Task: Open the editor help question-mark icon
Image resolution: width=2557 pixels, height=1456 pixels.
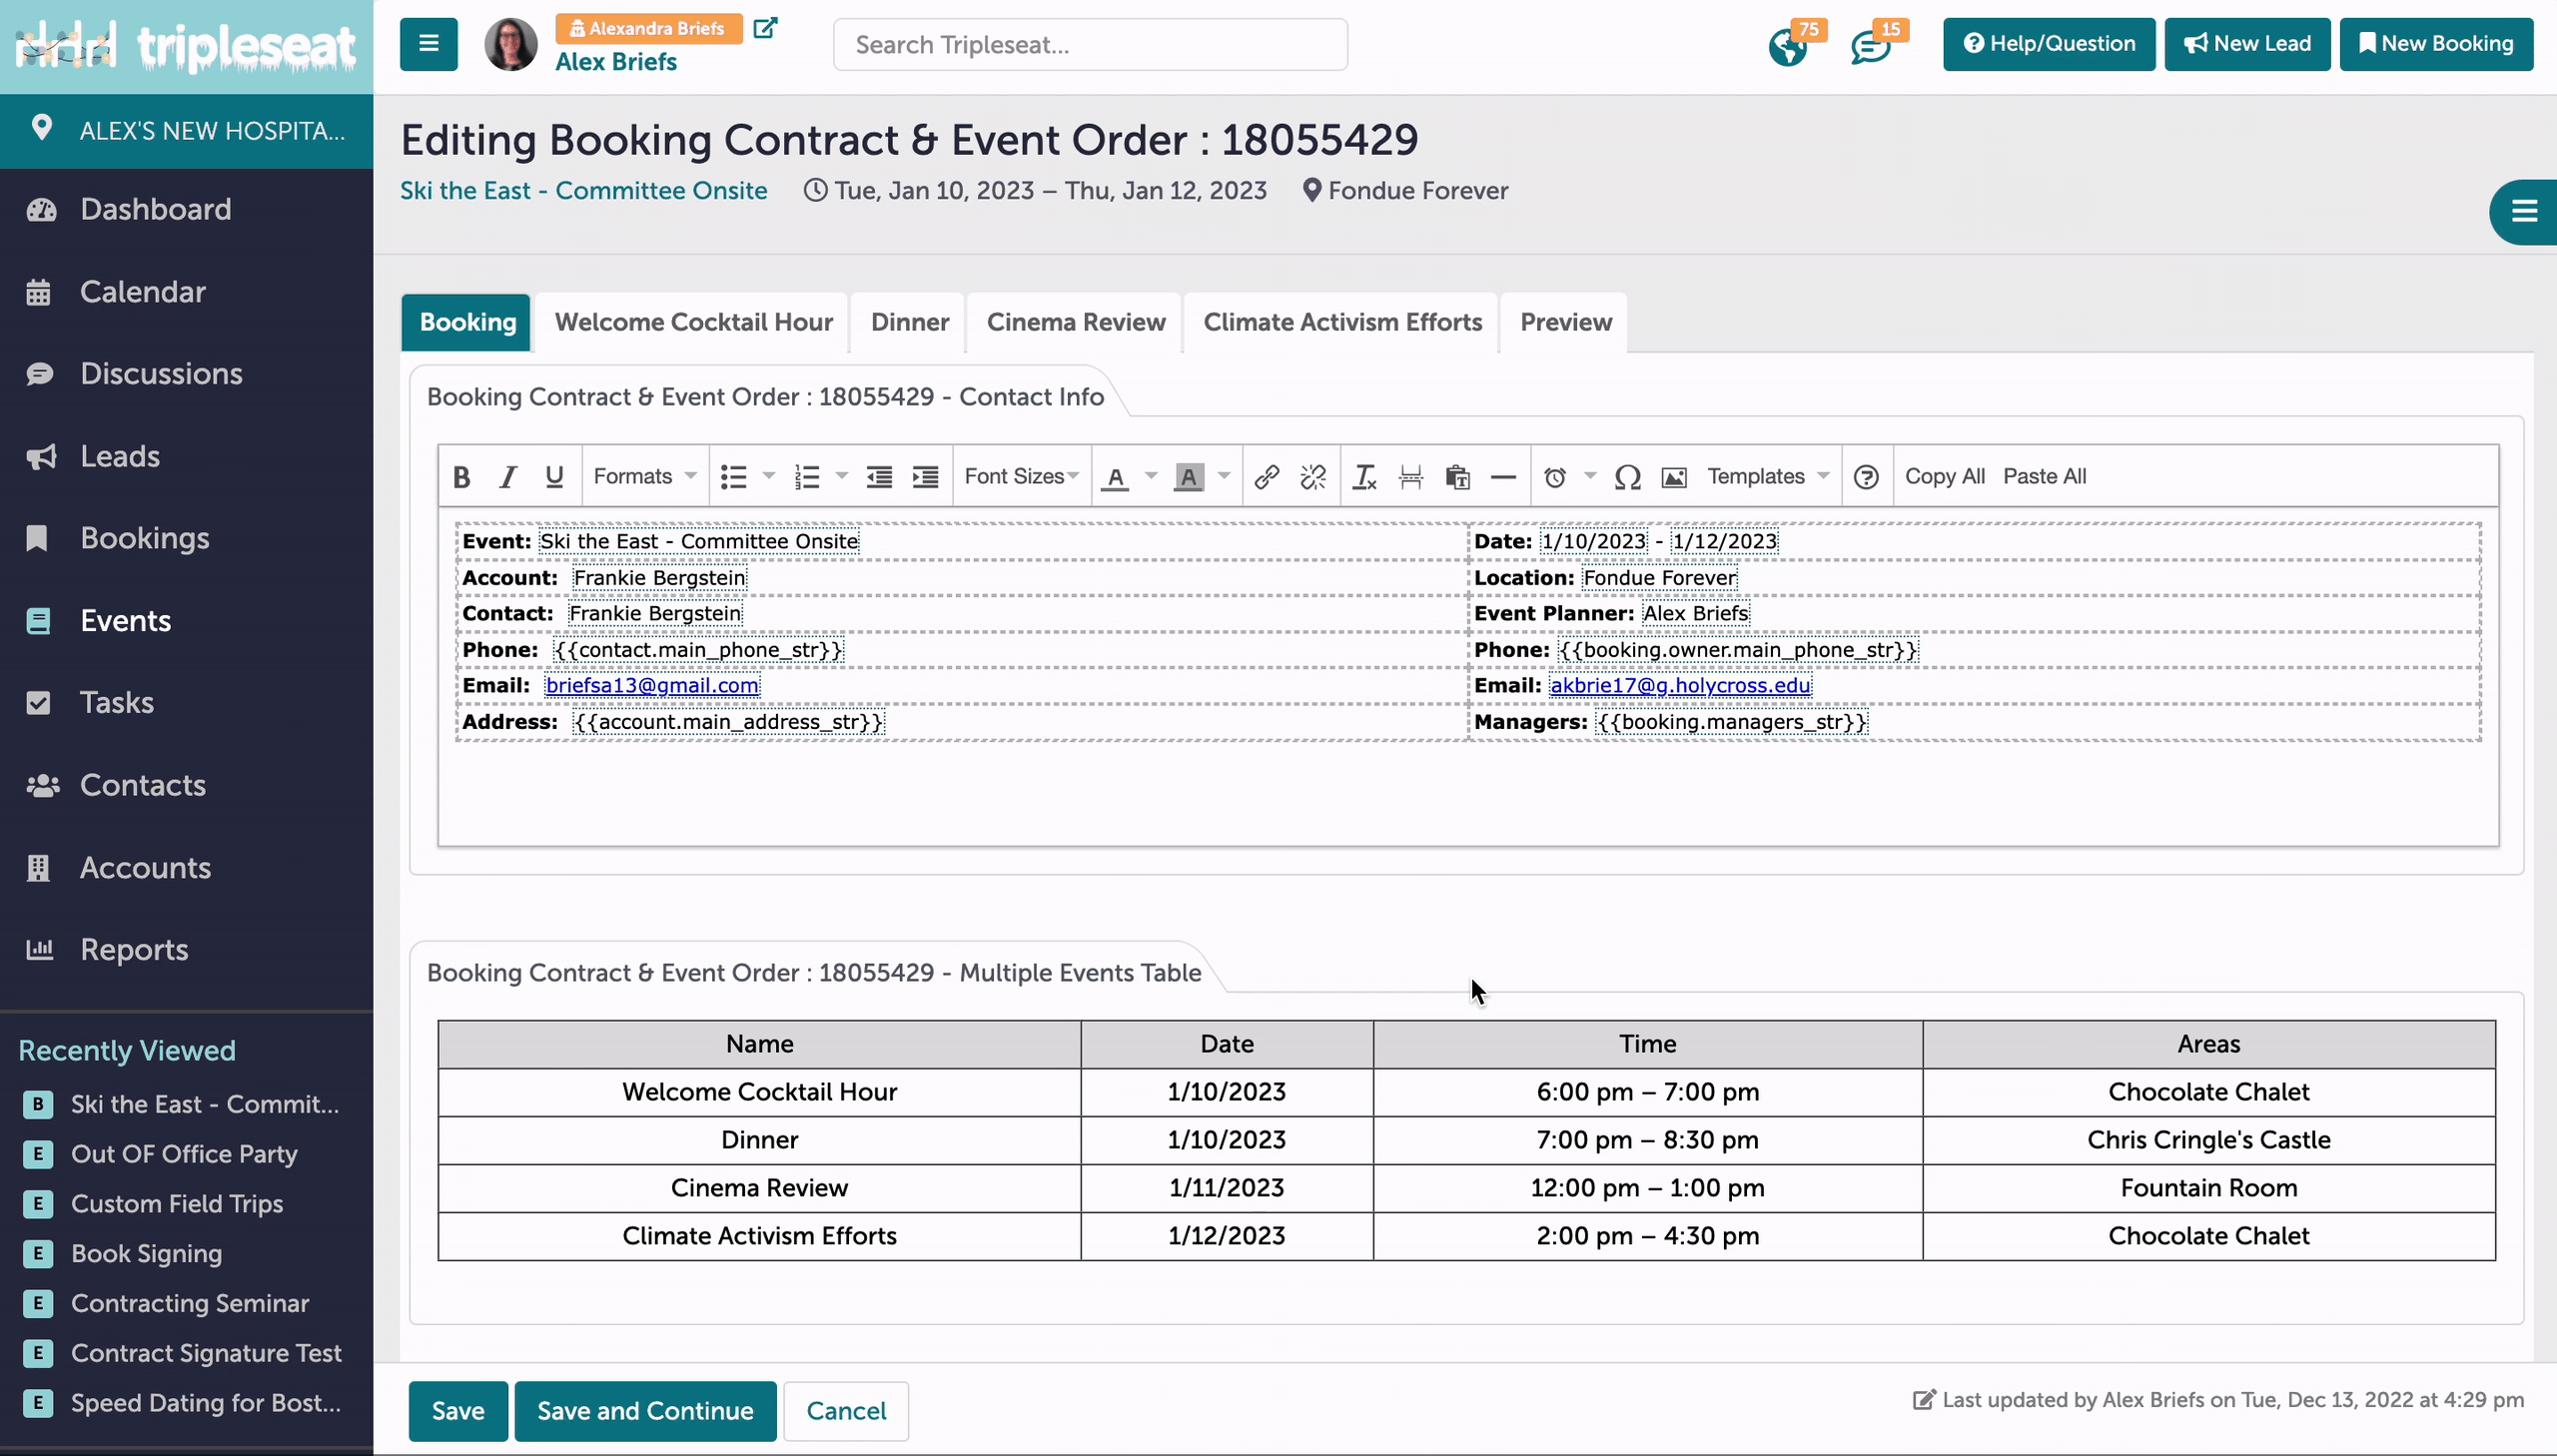Action: pyautogui.click(x=1866, y=477)
